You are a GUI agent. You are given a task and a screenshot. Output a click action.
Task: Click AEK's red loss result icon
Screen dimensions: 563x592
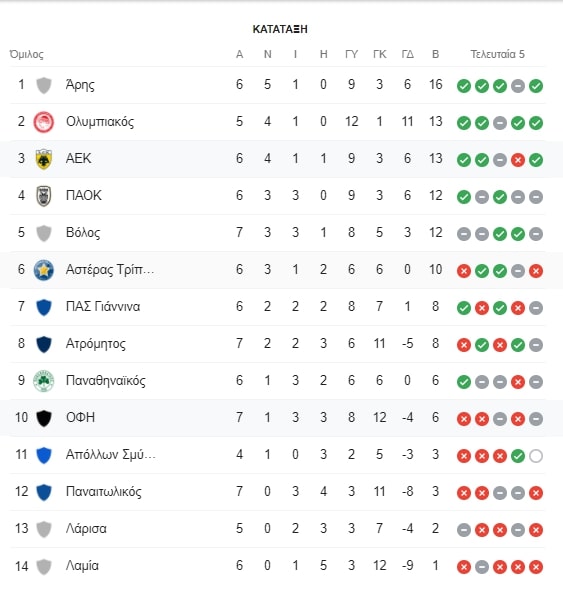tap(518, 160)
